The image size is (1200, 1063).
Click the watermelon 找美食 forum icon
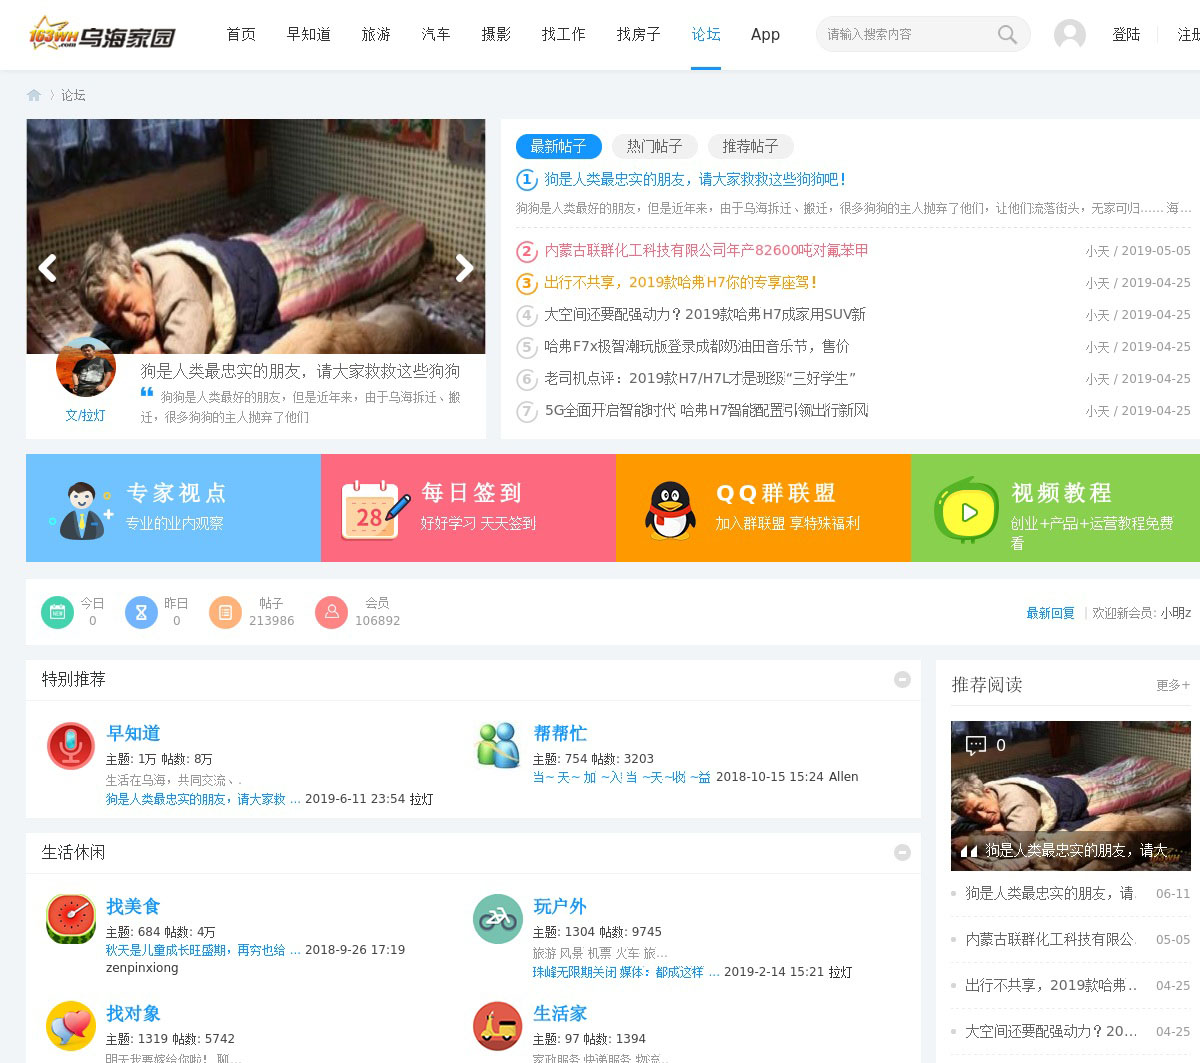[71, 918]
